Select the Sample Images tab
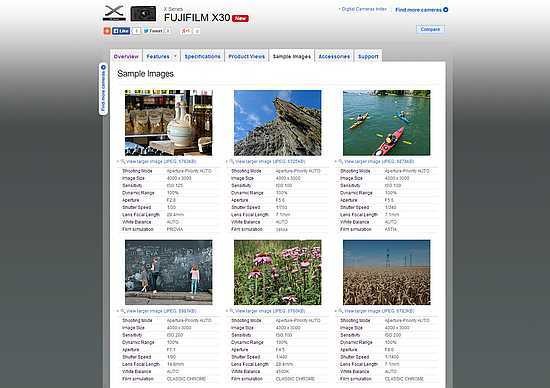 pos(292,56)
